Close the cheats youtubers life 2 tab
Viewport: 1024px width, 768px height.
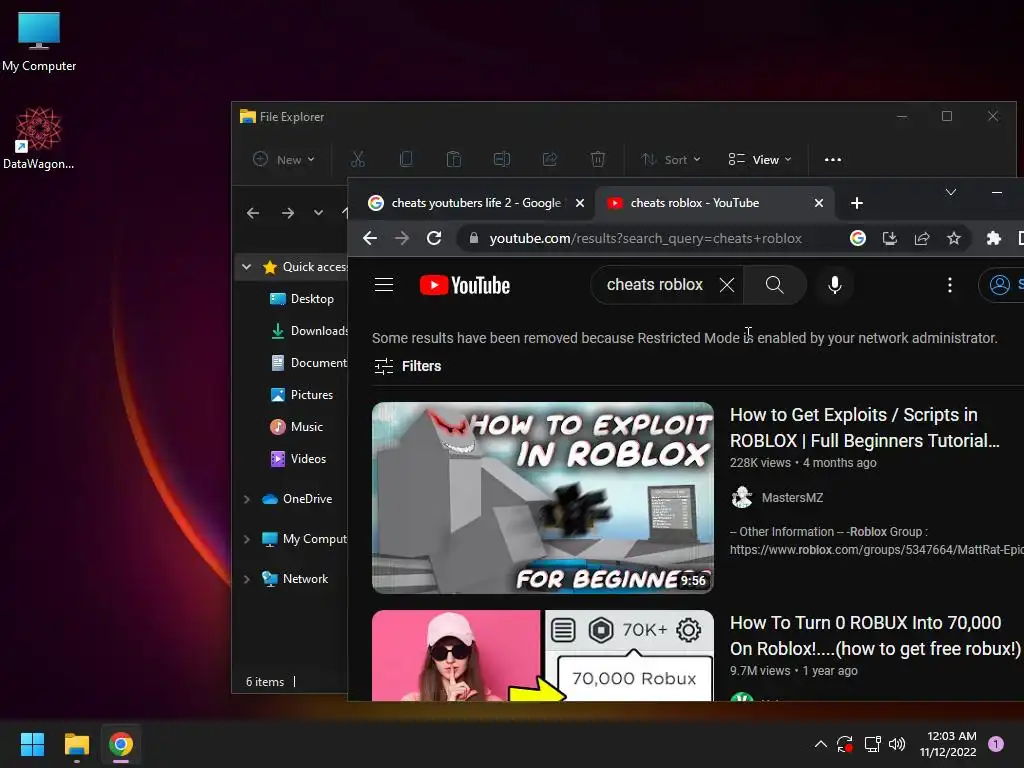(580, 203)
